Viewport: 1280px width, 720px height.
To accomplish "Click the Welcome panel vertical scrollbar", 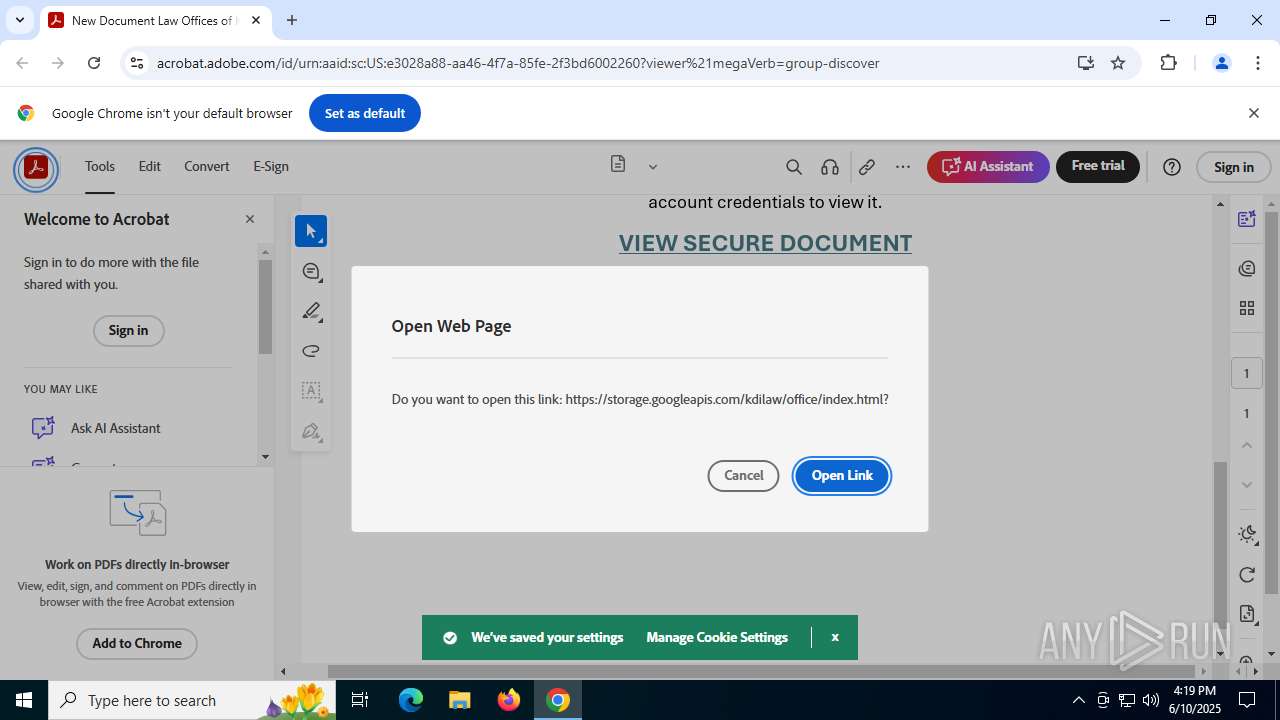I will 265,307.
